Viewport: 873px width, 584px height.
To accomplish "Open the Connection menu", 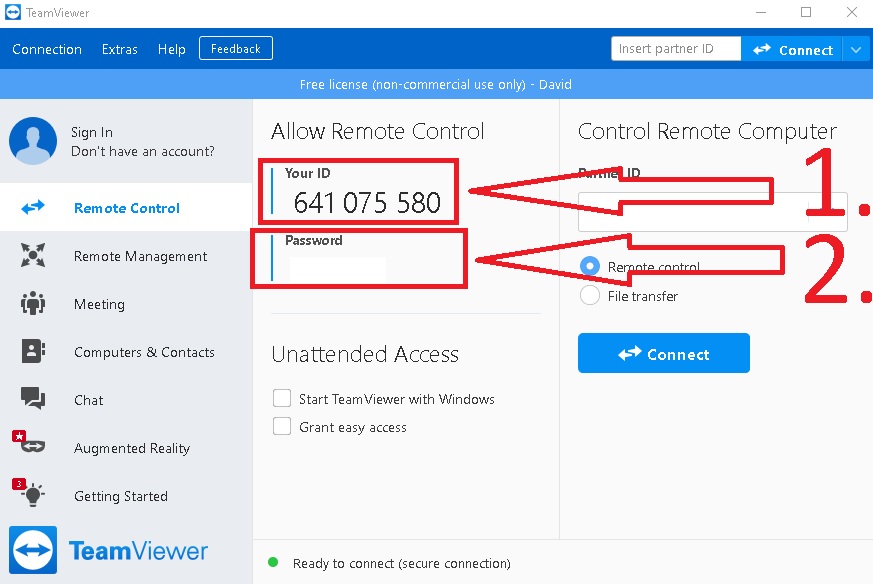I will click(x=47, y=49).
